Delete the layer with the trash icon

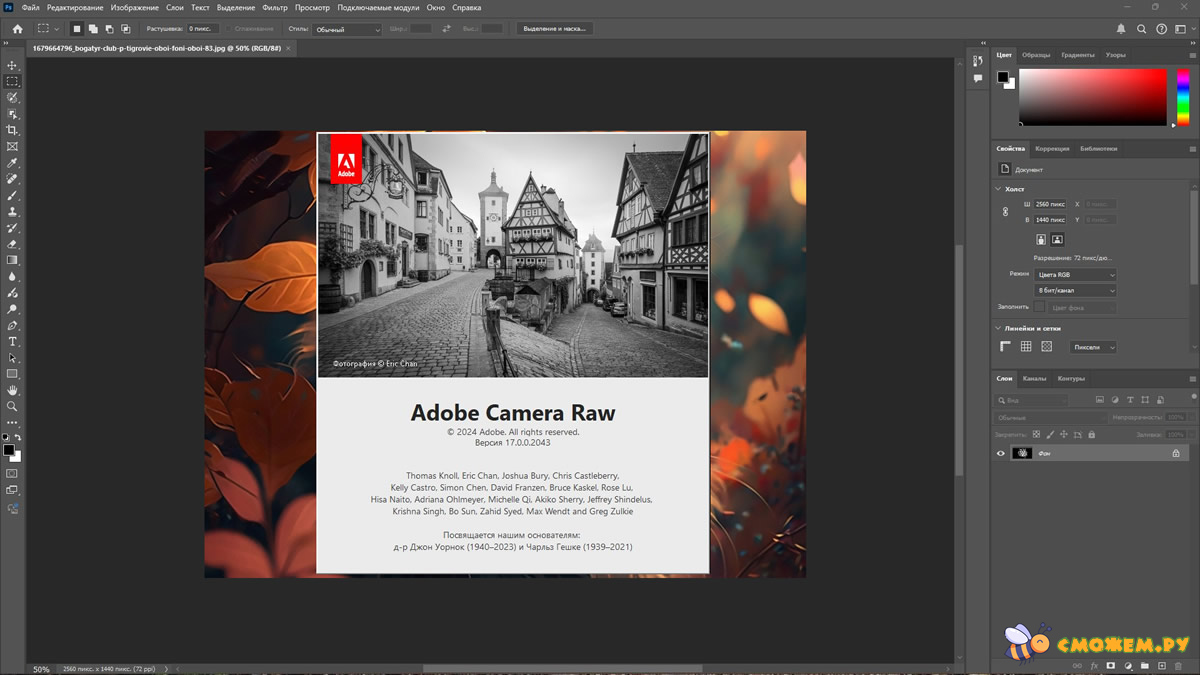point(1179,665)
